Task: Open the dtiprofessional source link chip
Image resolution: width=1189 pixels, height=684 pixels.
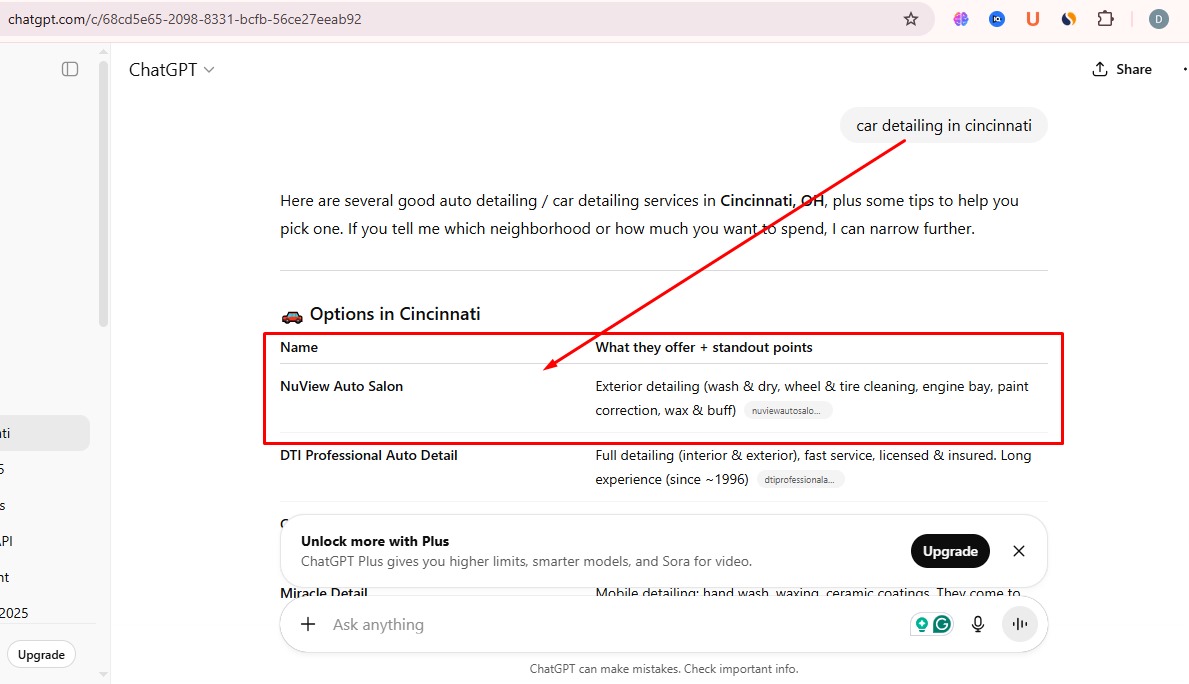Action: point(800,480)
